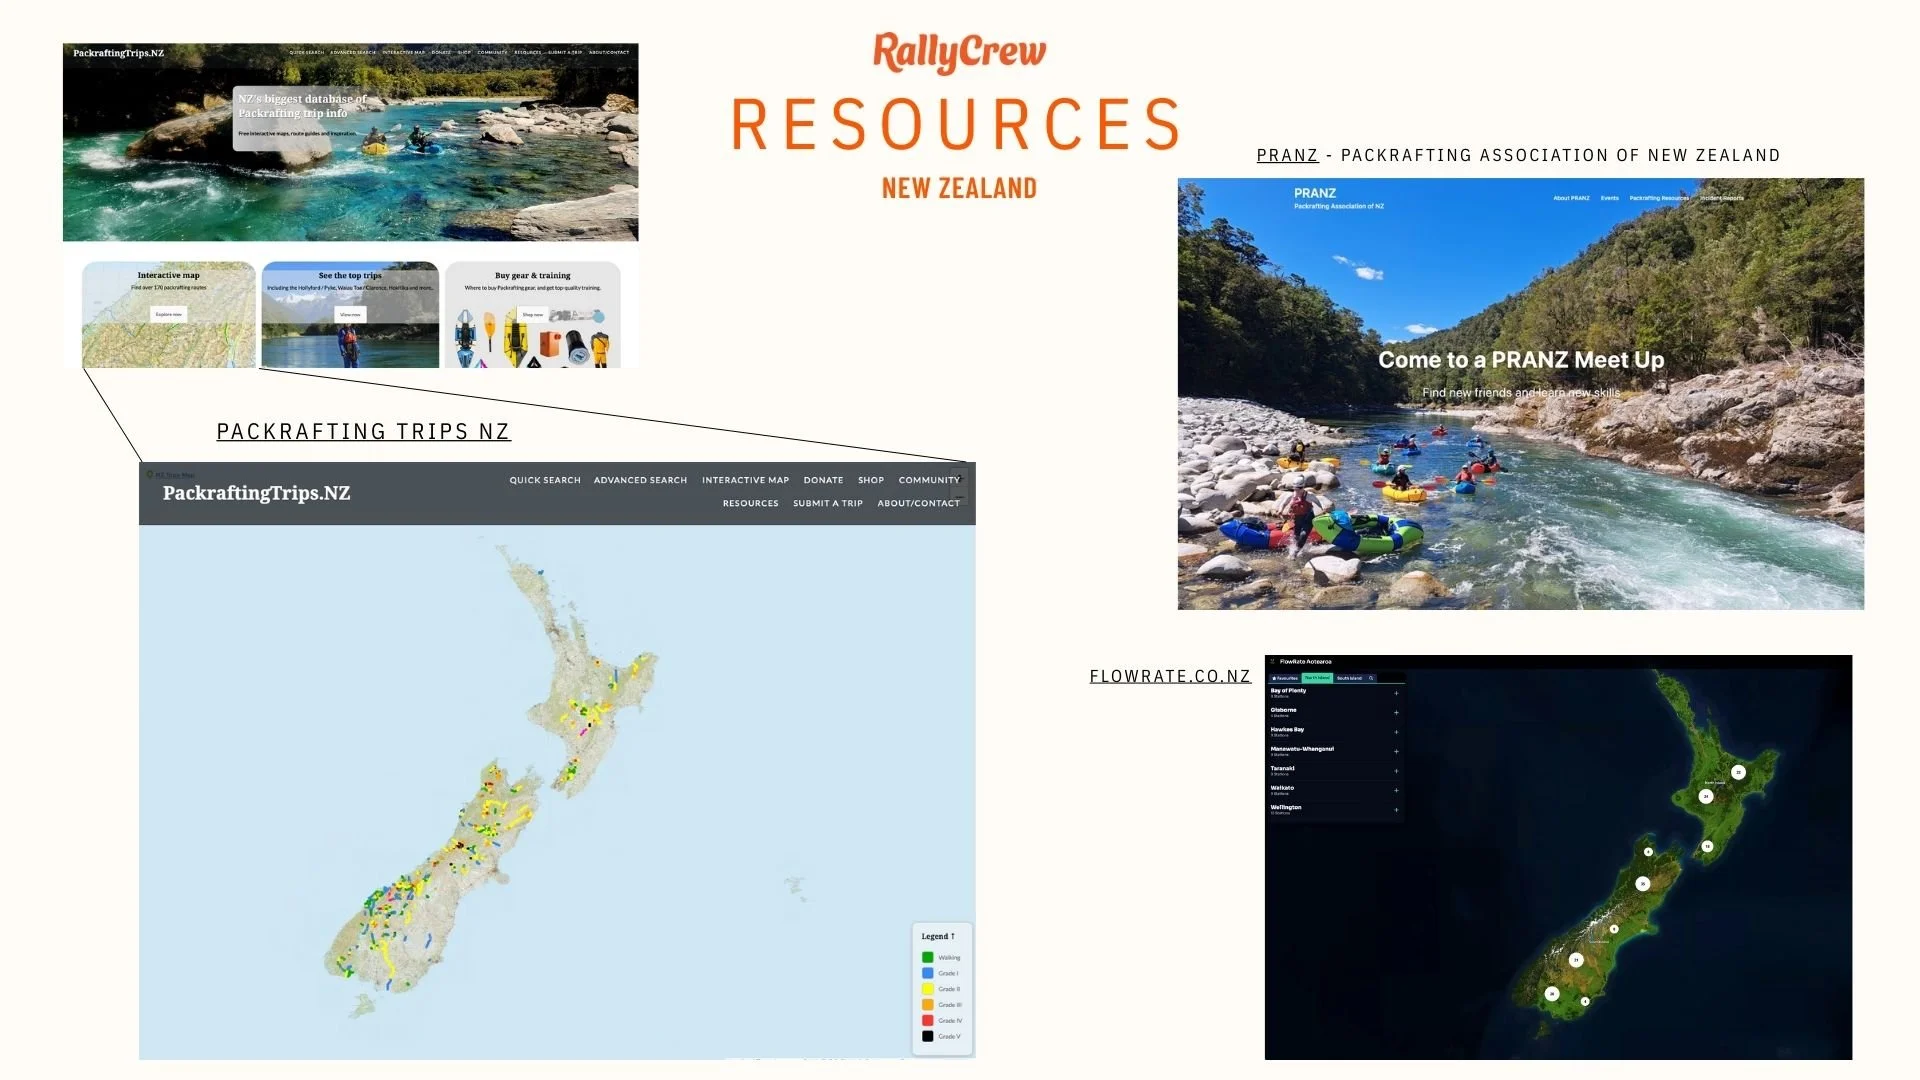Select the North Island tab in FlowRate
Viewport: 1920px width, 1080px height.
pos(1317,678)
